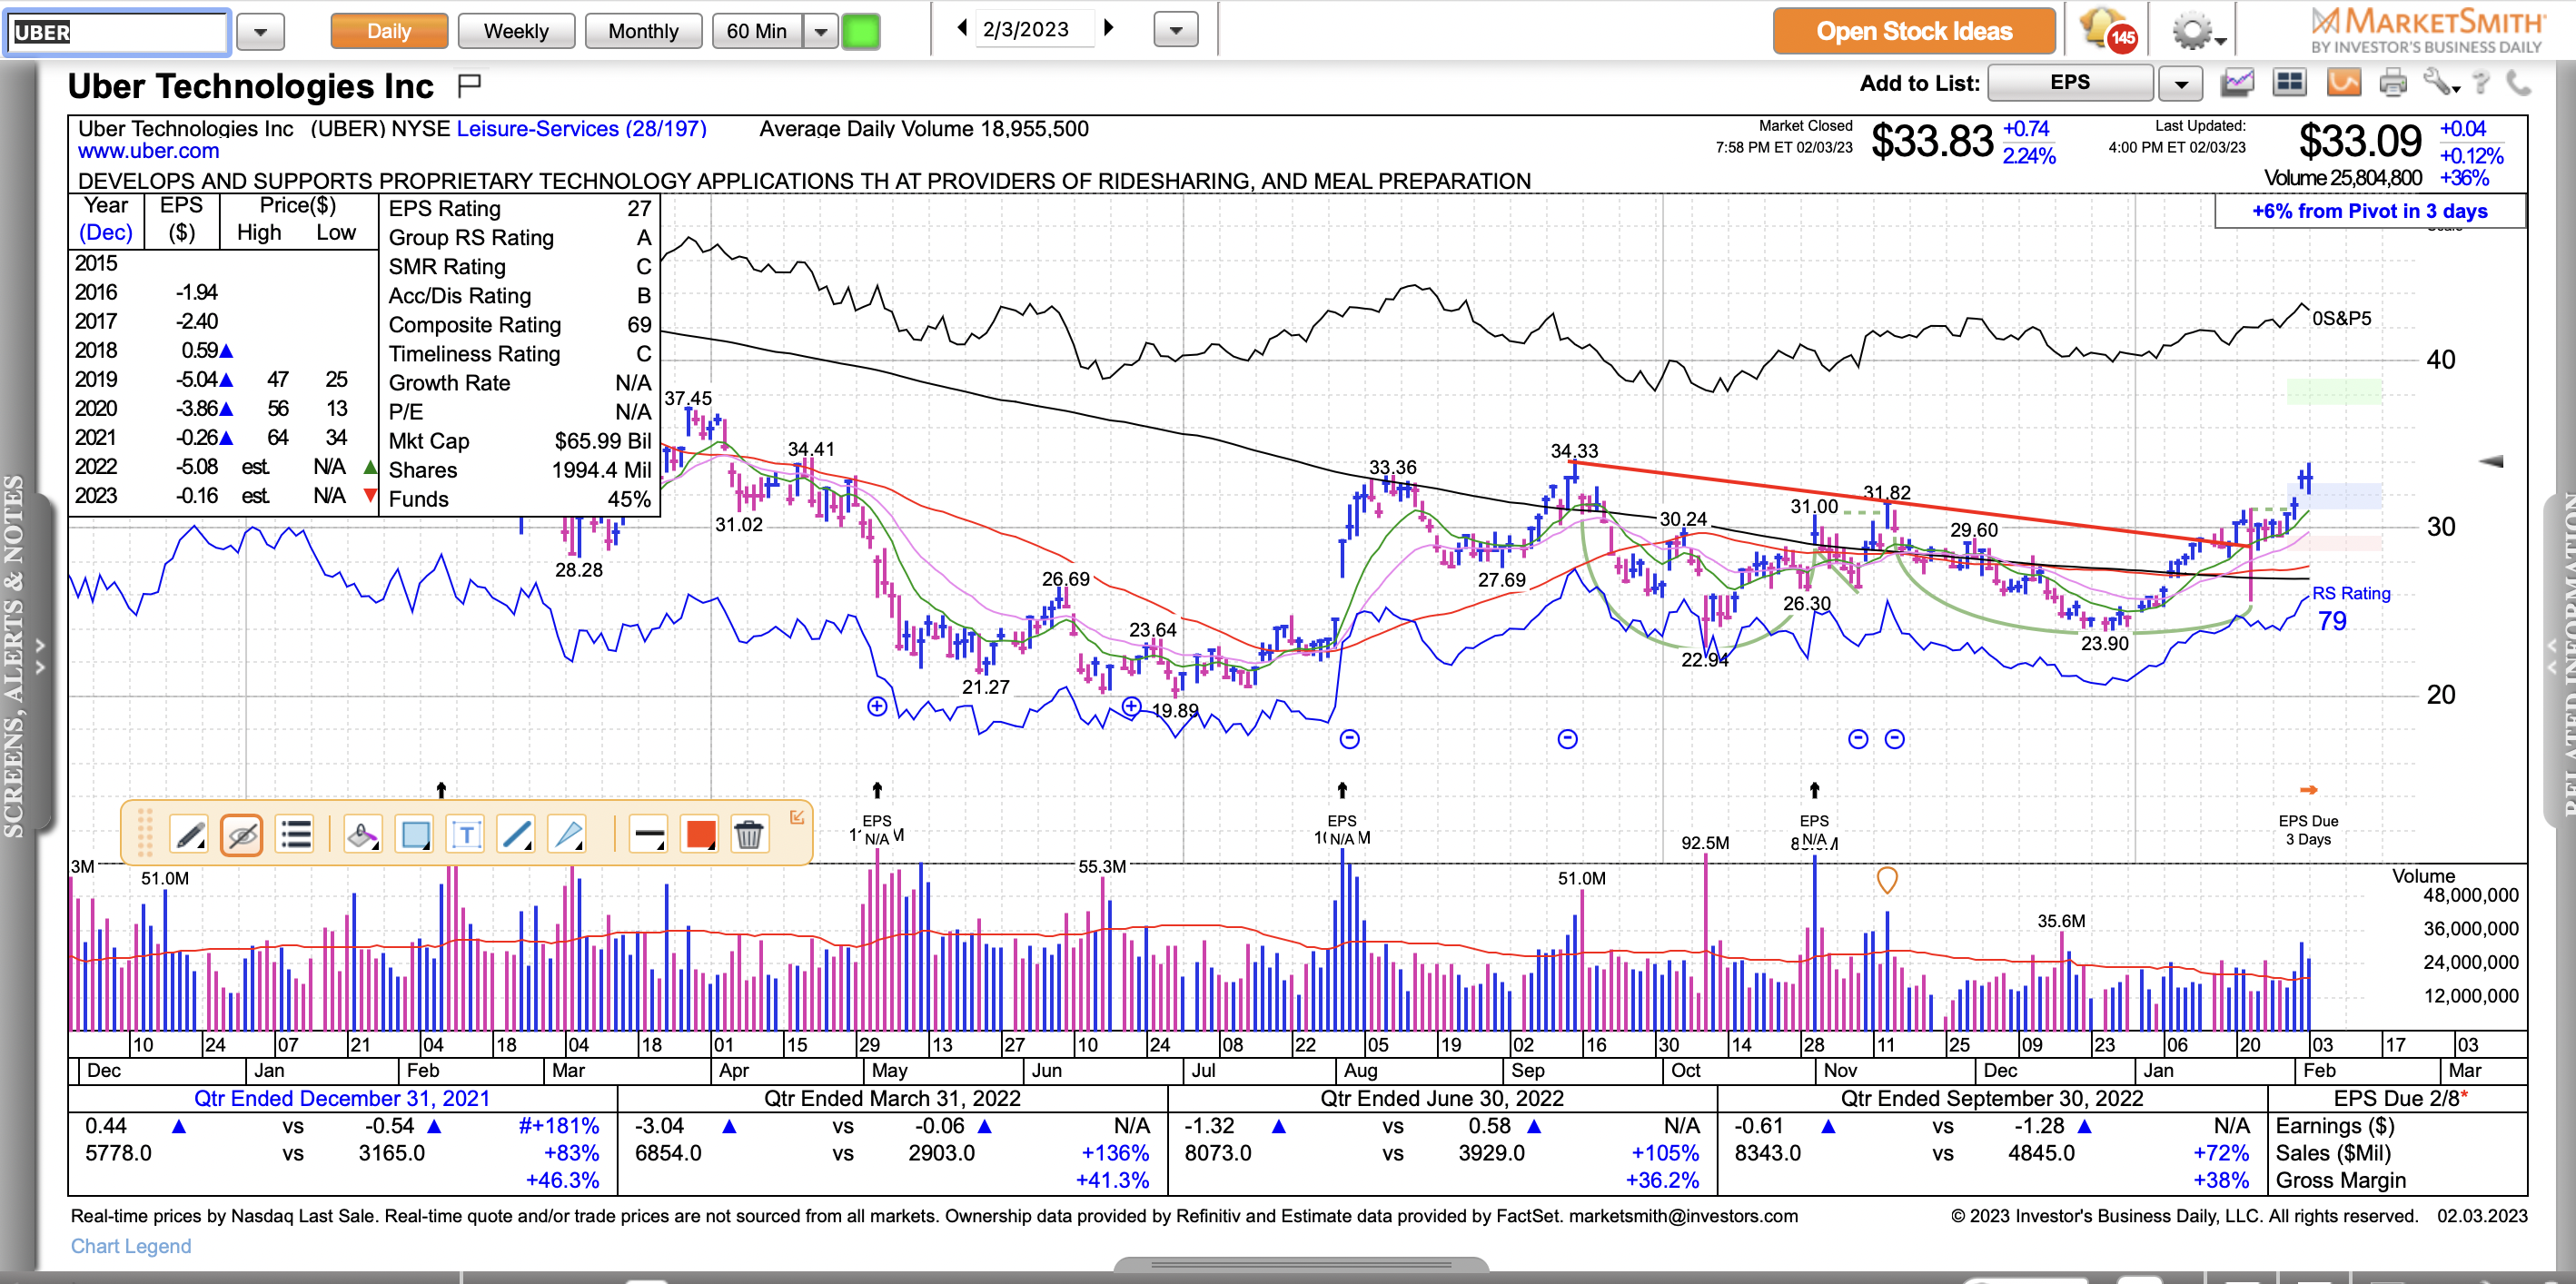Expand the 60 Min interval dropdown
2576x1284 pixels.
tap(821, 31)
